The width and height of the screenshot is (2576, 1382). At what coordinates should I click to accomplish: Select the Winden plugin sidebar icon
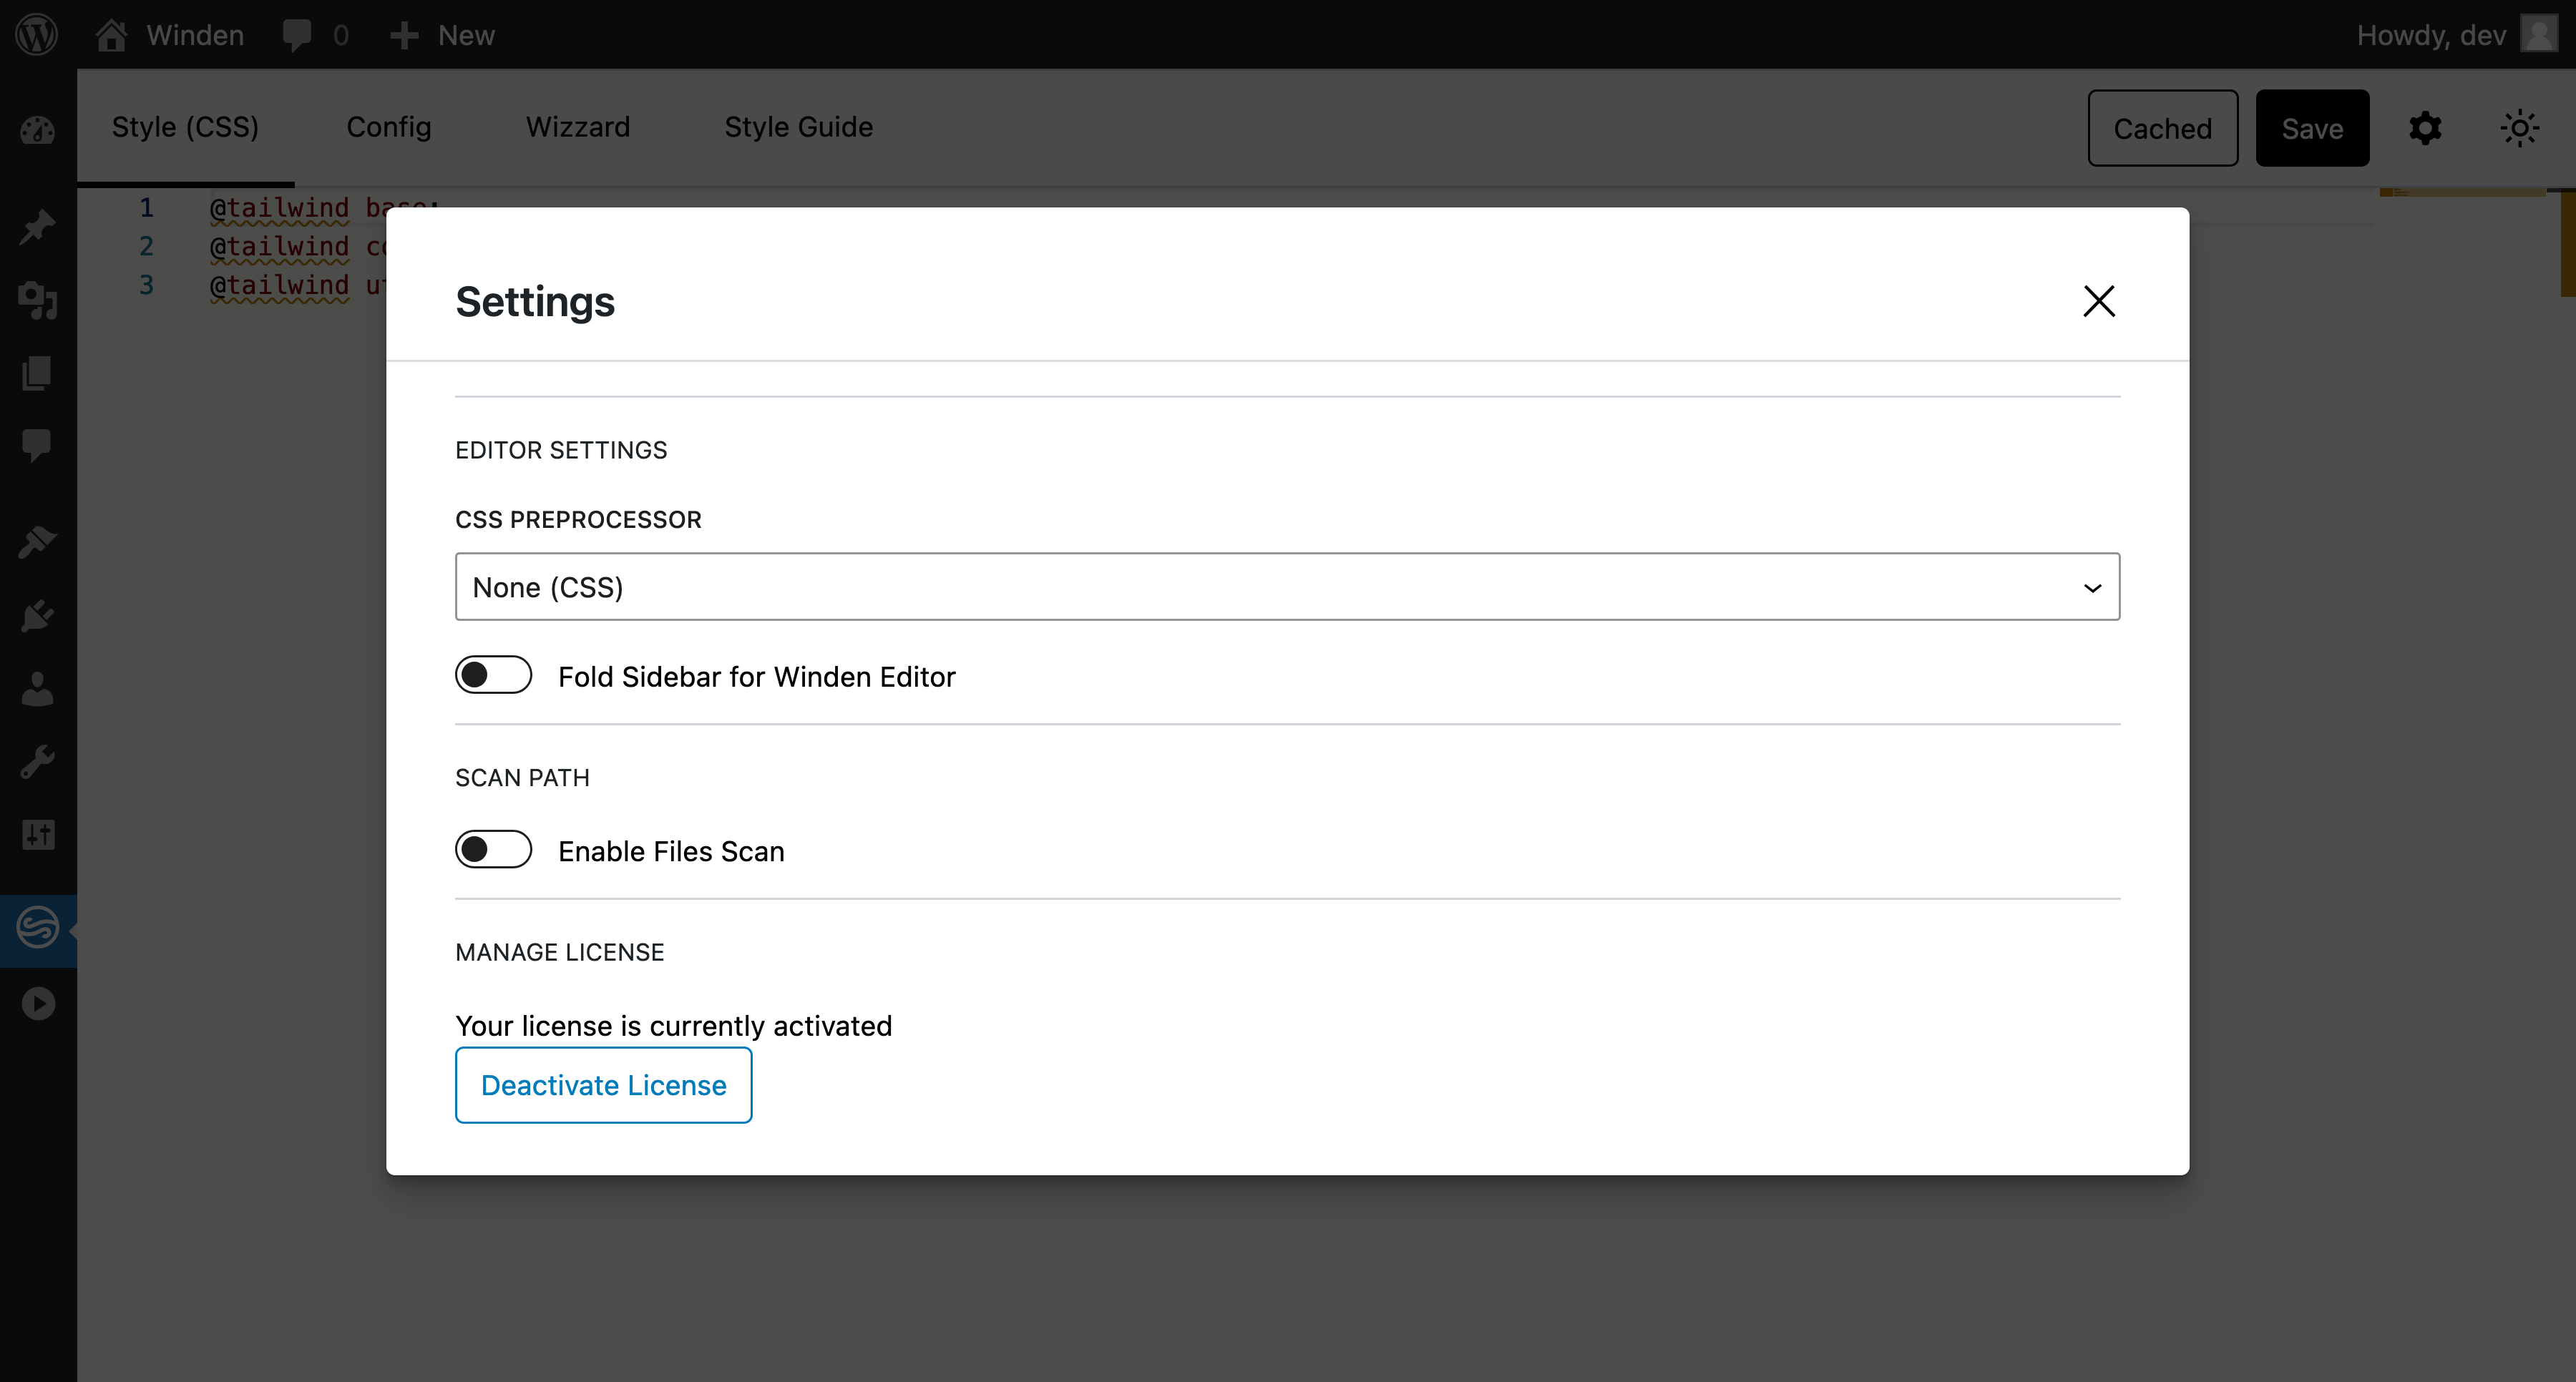[38, 929]
